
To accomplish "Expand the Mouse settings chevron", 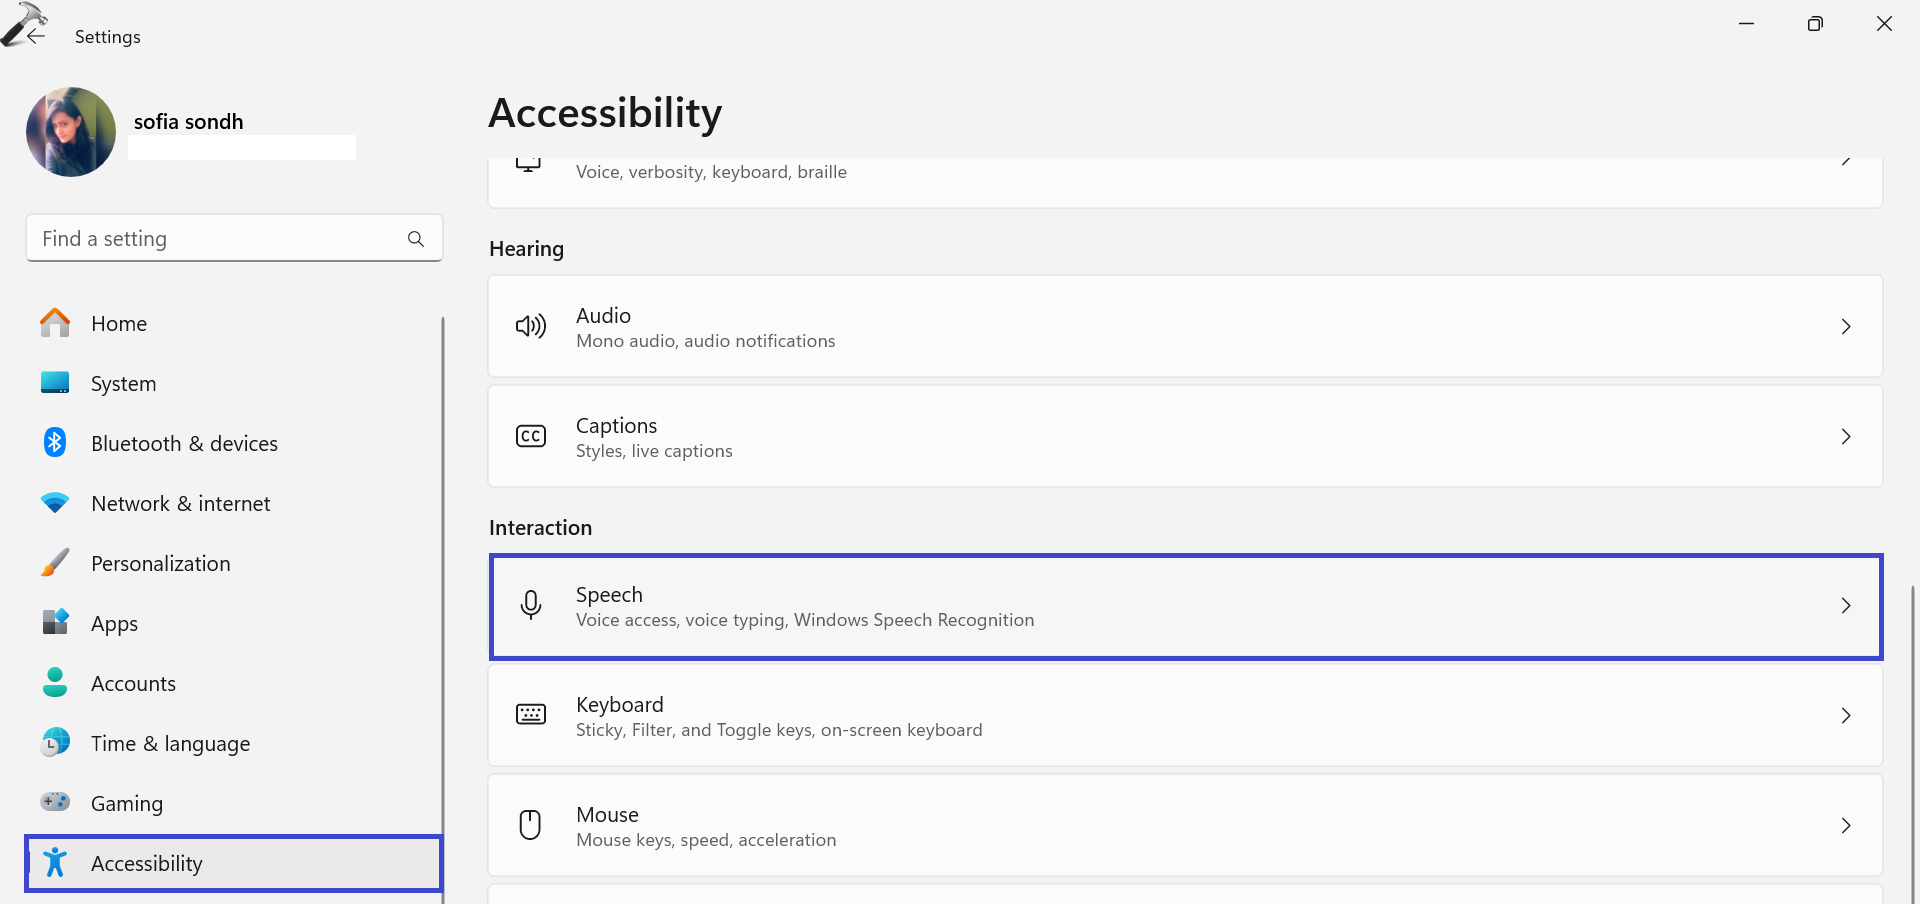I will (x=1845, y=826).
